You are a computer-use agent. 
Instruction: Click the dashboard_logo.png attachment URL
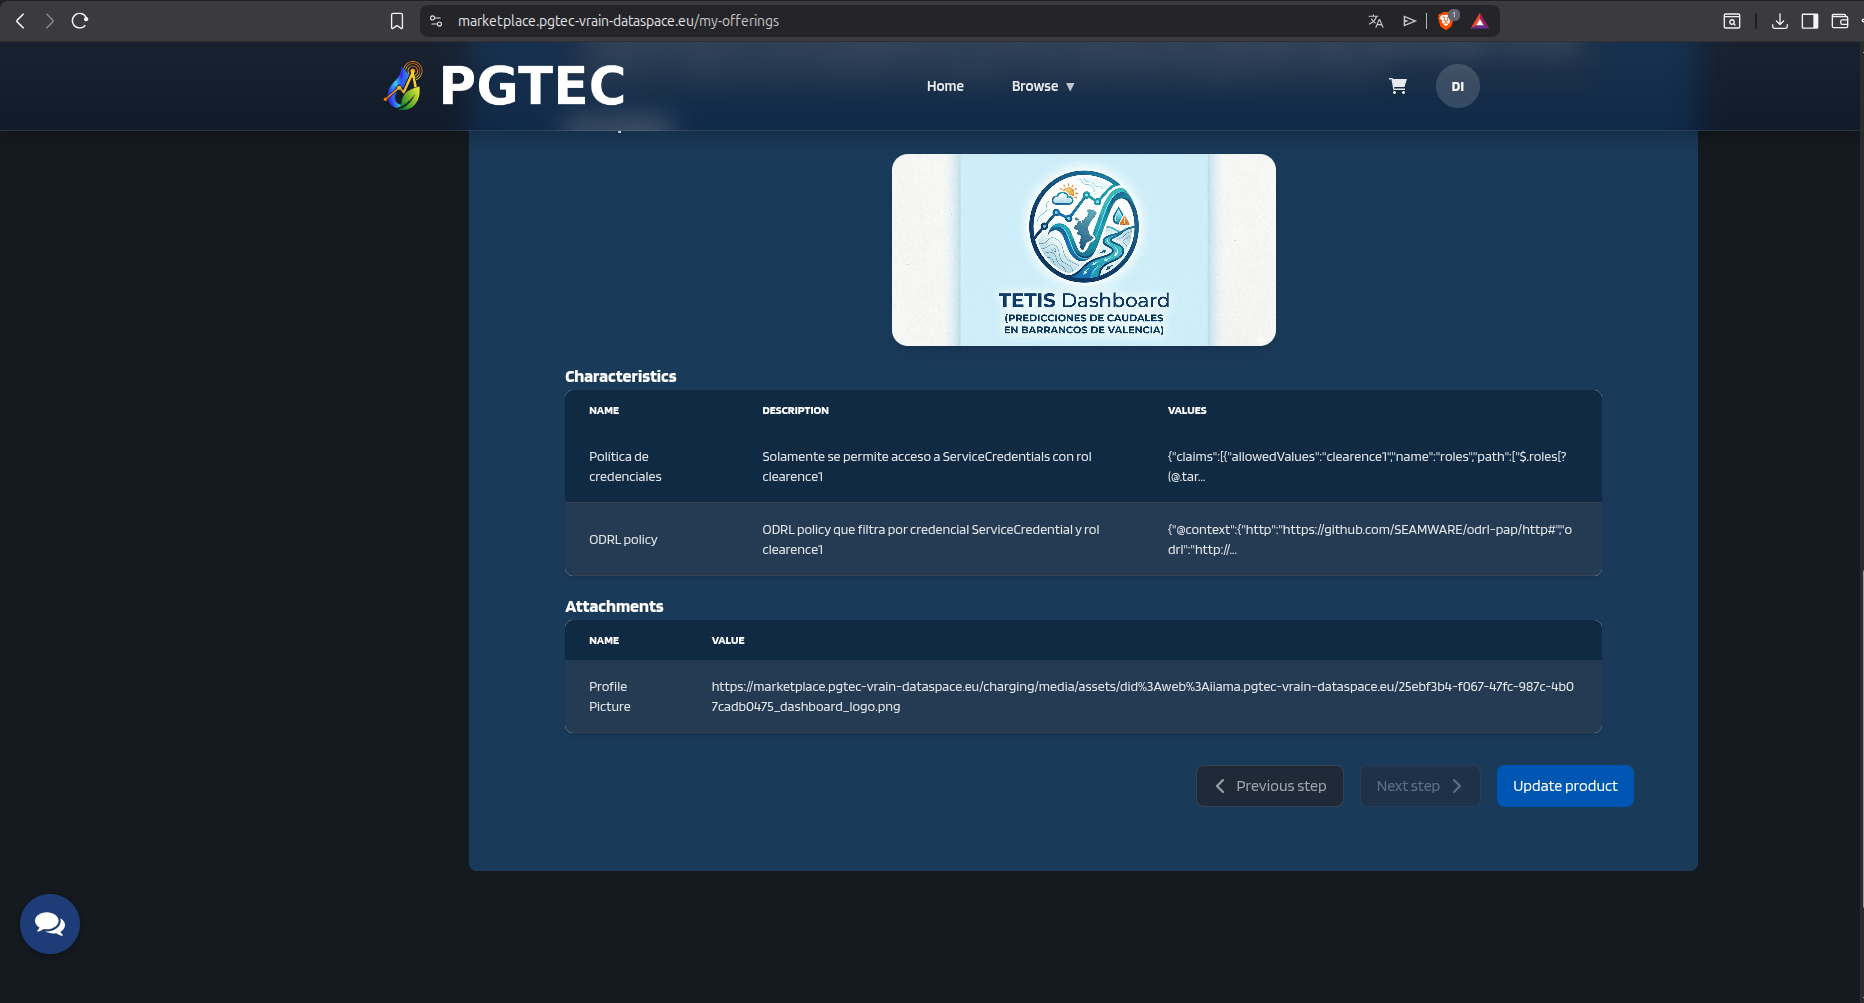1142,697
